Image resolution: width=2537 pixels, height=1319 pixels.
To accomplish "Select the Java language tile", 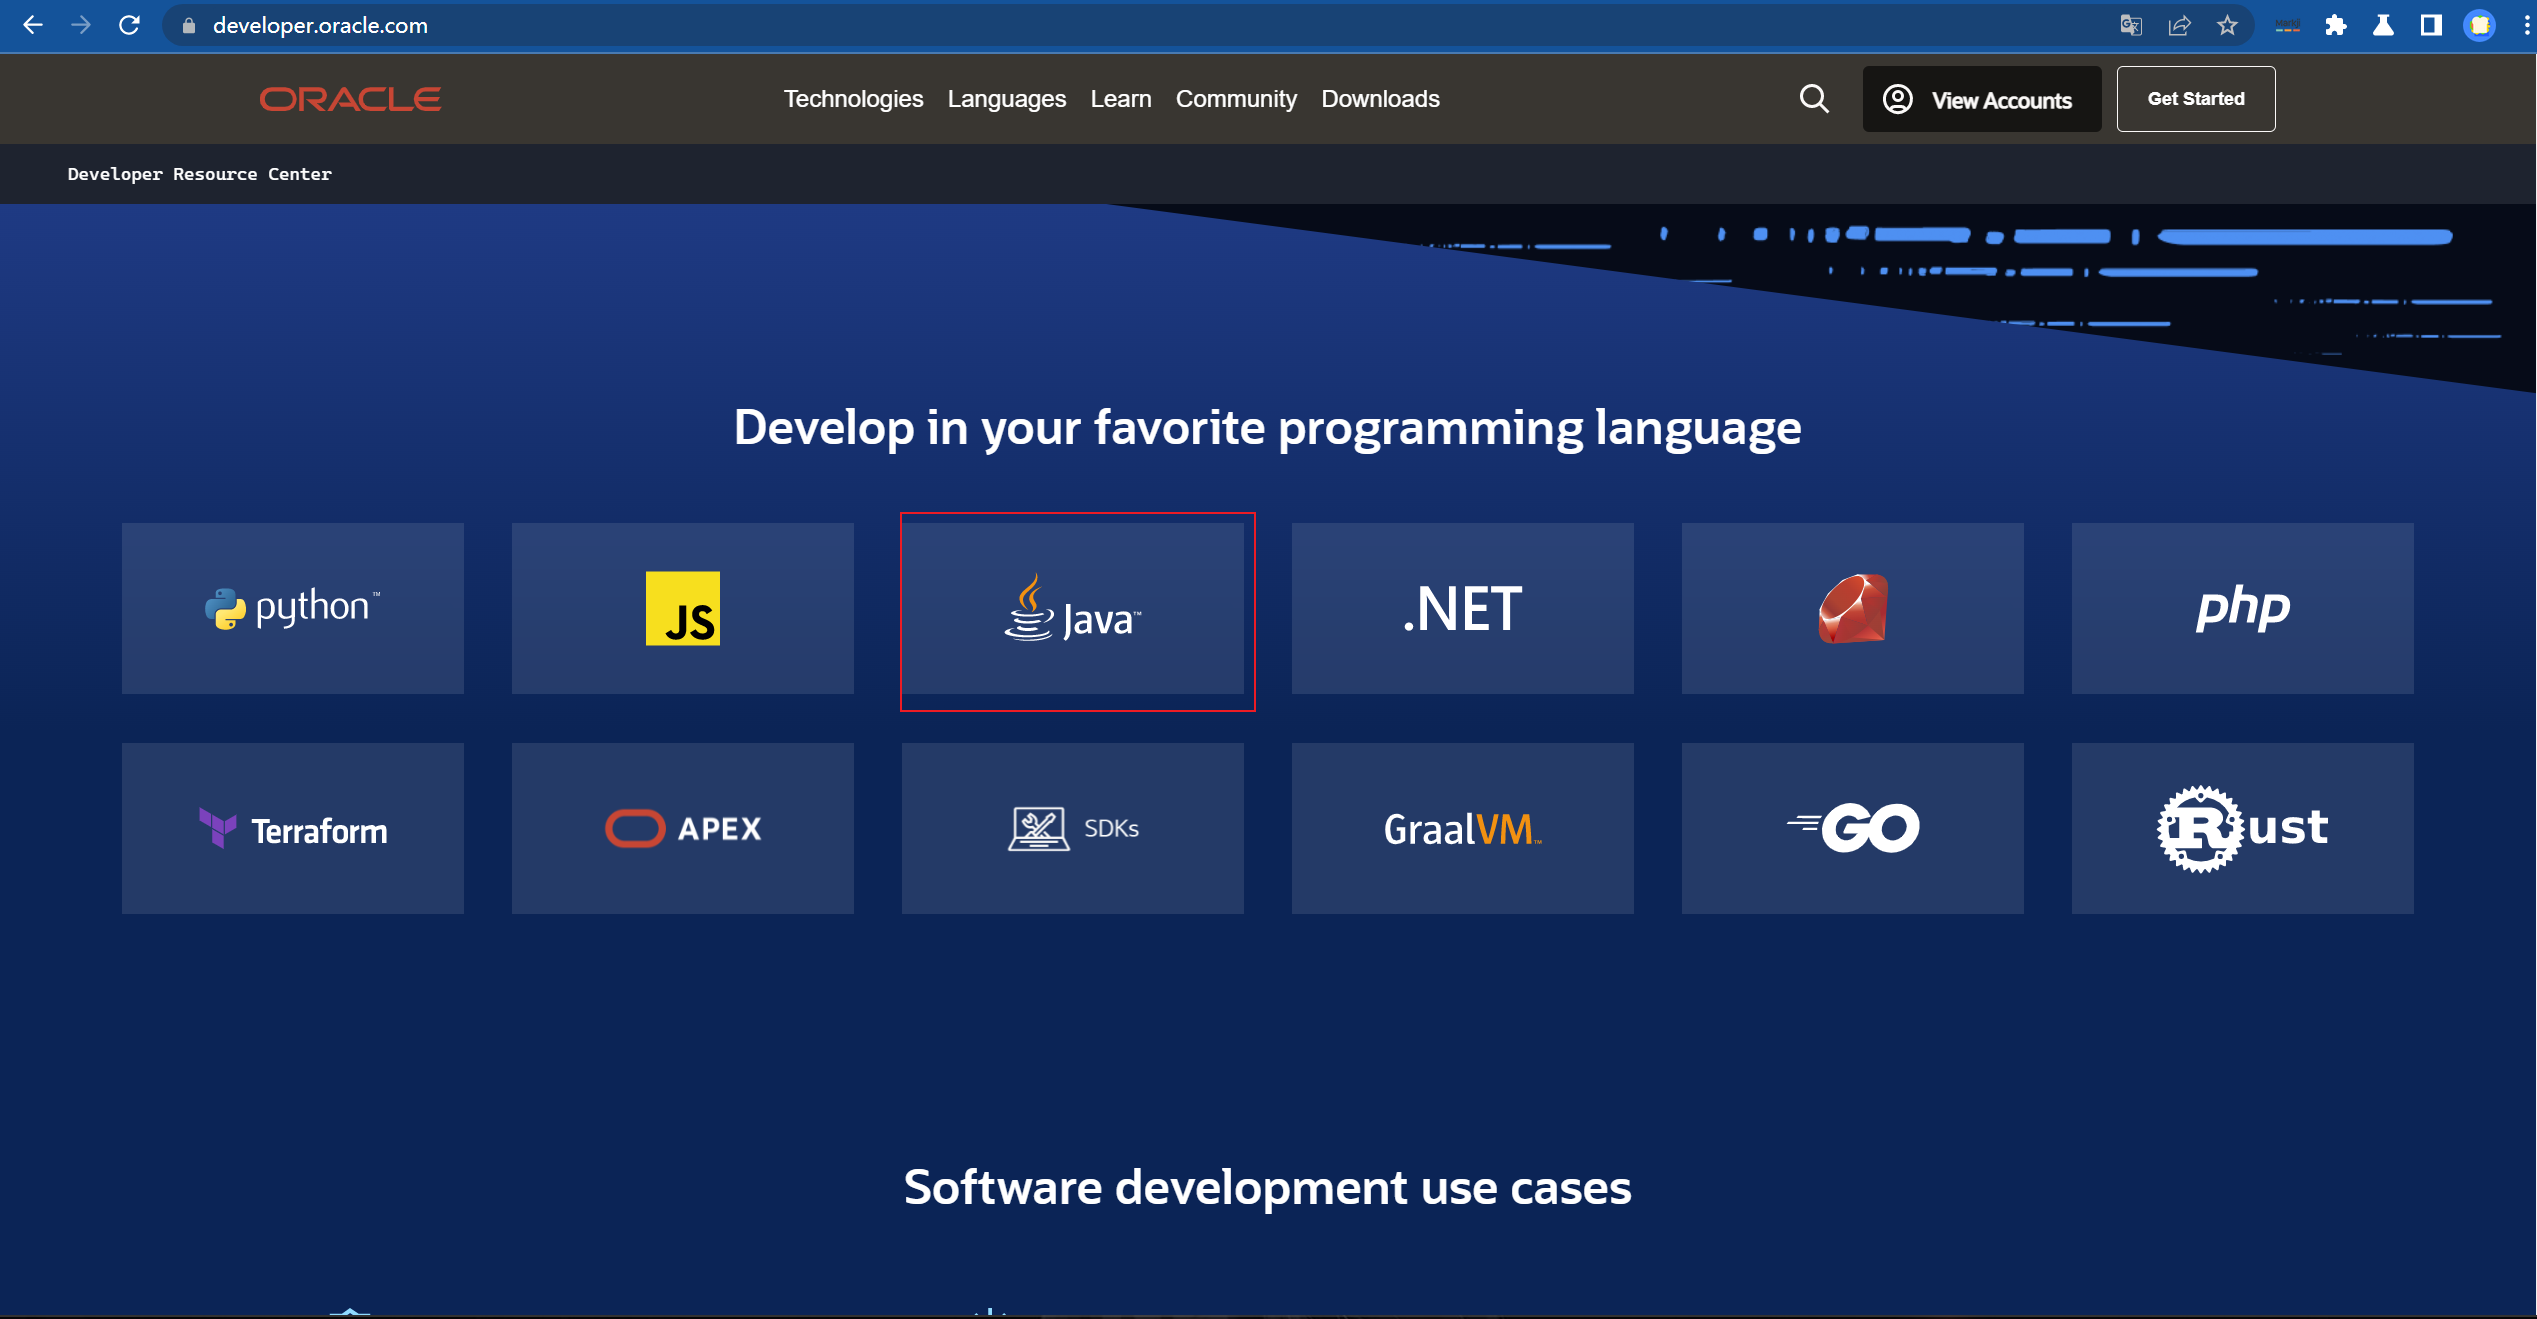I will (1073, 608).
